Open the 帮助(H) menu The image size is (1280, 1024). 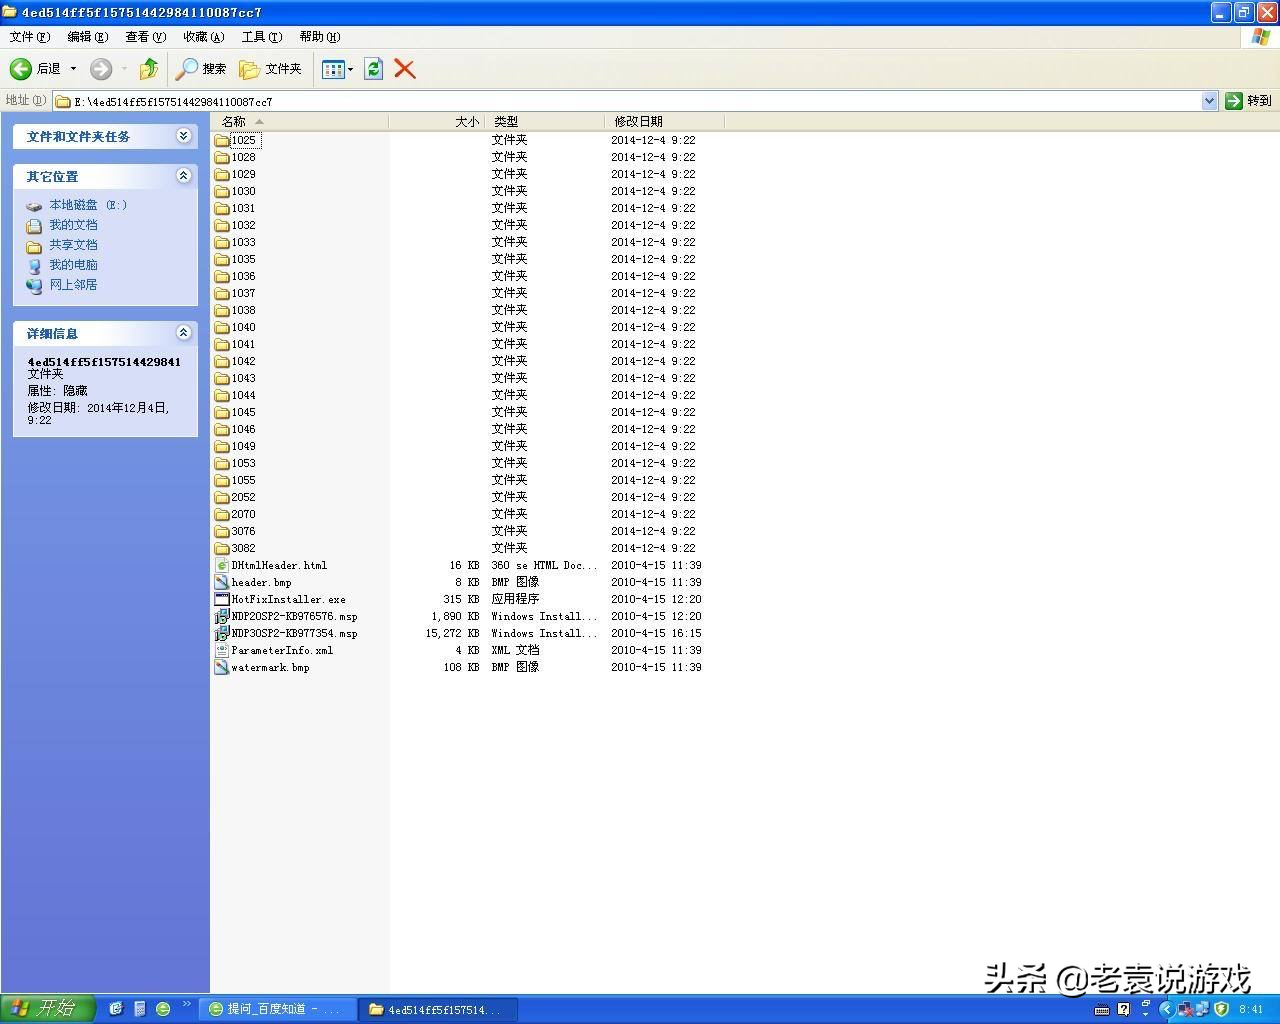pos(320,37)
